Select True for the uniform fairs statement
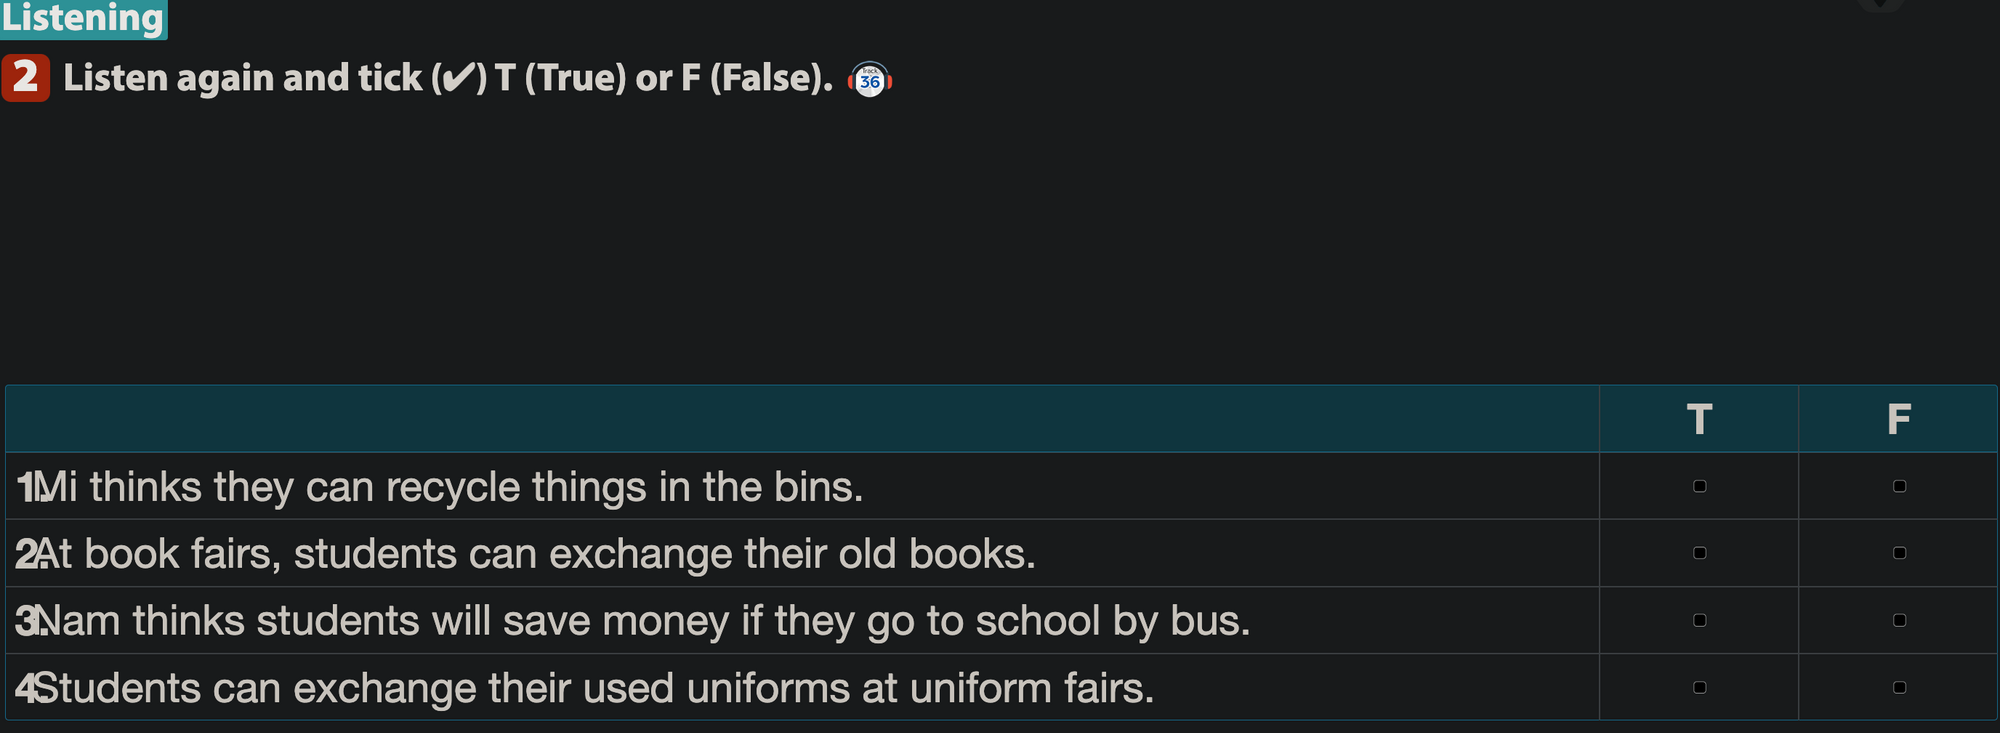The width and height of the screenshot is (2000, 733). (x=1699, y=687)
